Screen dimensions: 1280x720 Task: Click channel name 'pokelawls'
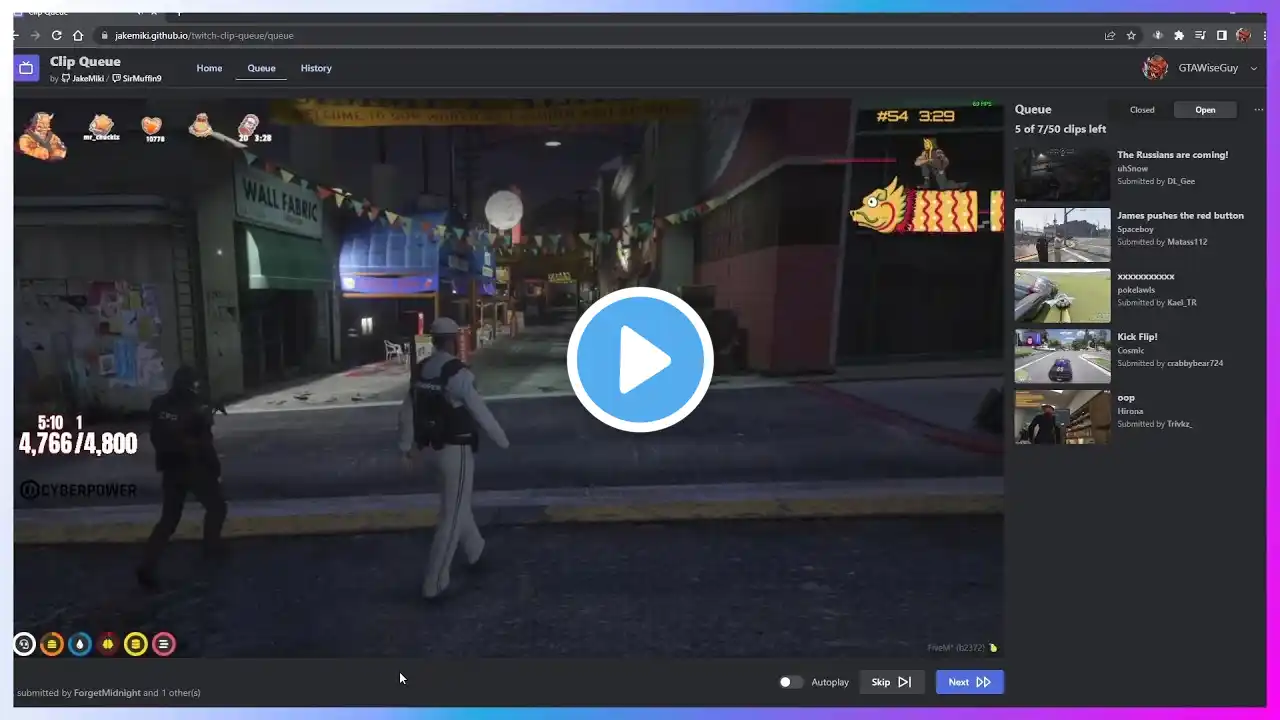pos(1136,290)
